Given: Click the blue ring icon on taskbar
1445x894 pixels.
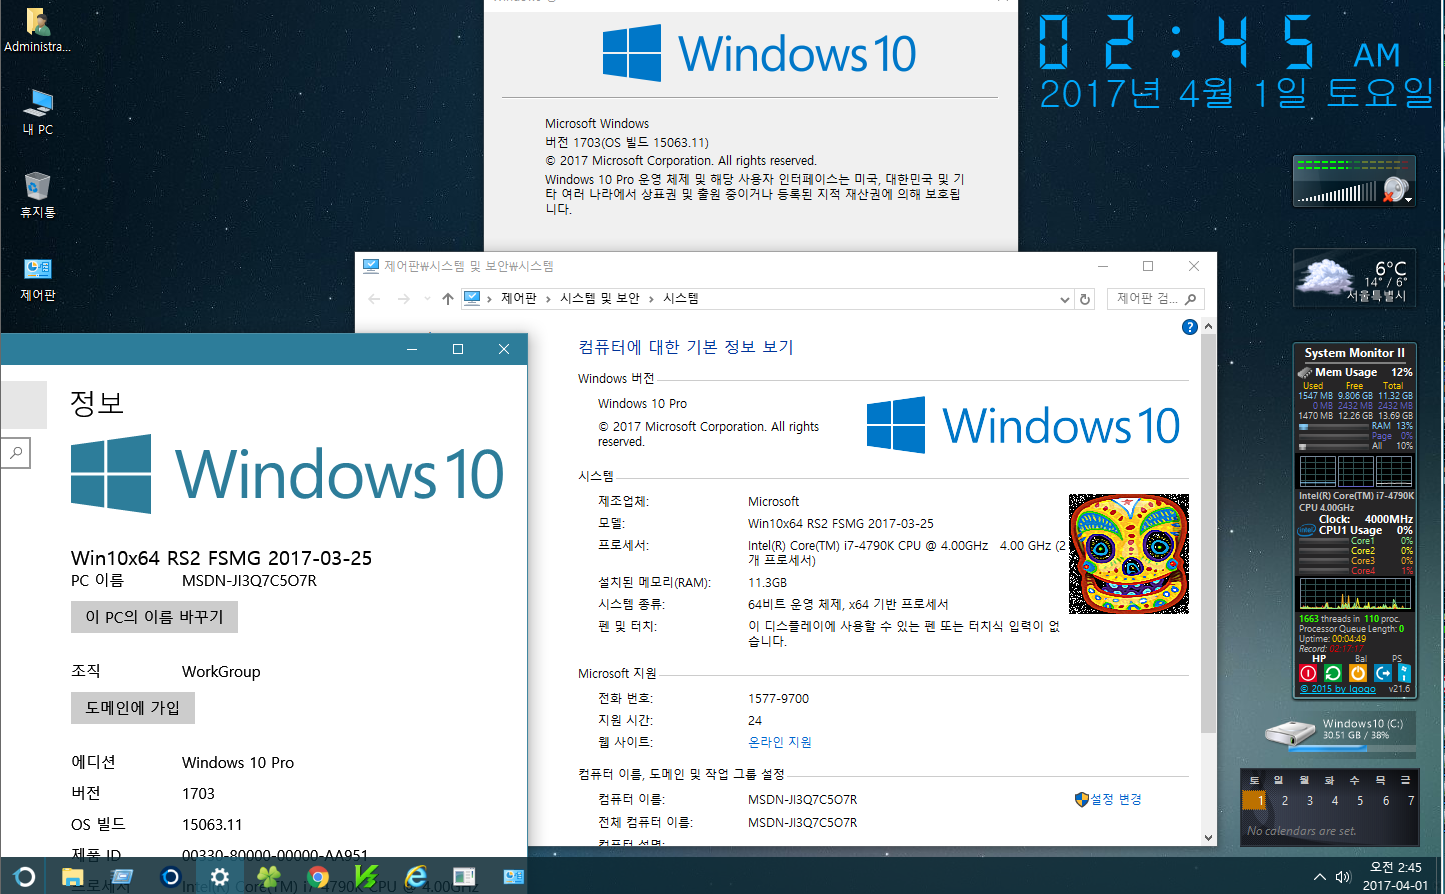Looking at the screenshot, I should (x=171, y=877).
